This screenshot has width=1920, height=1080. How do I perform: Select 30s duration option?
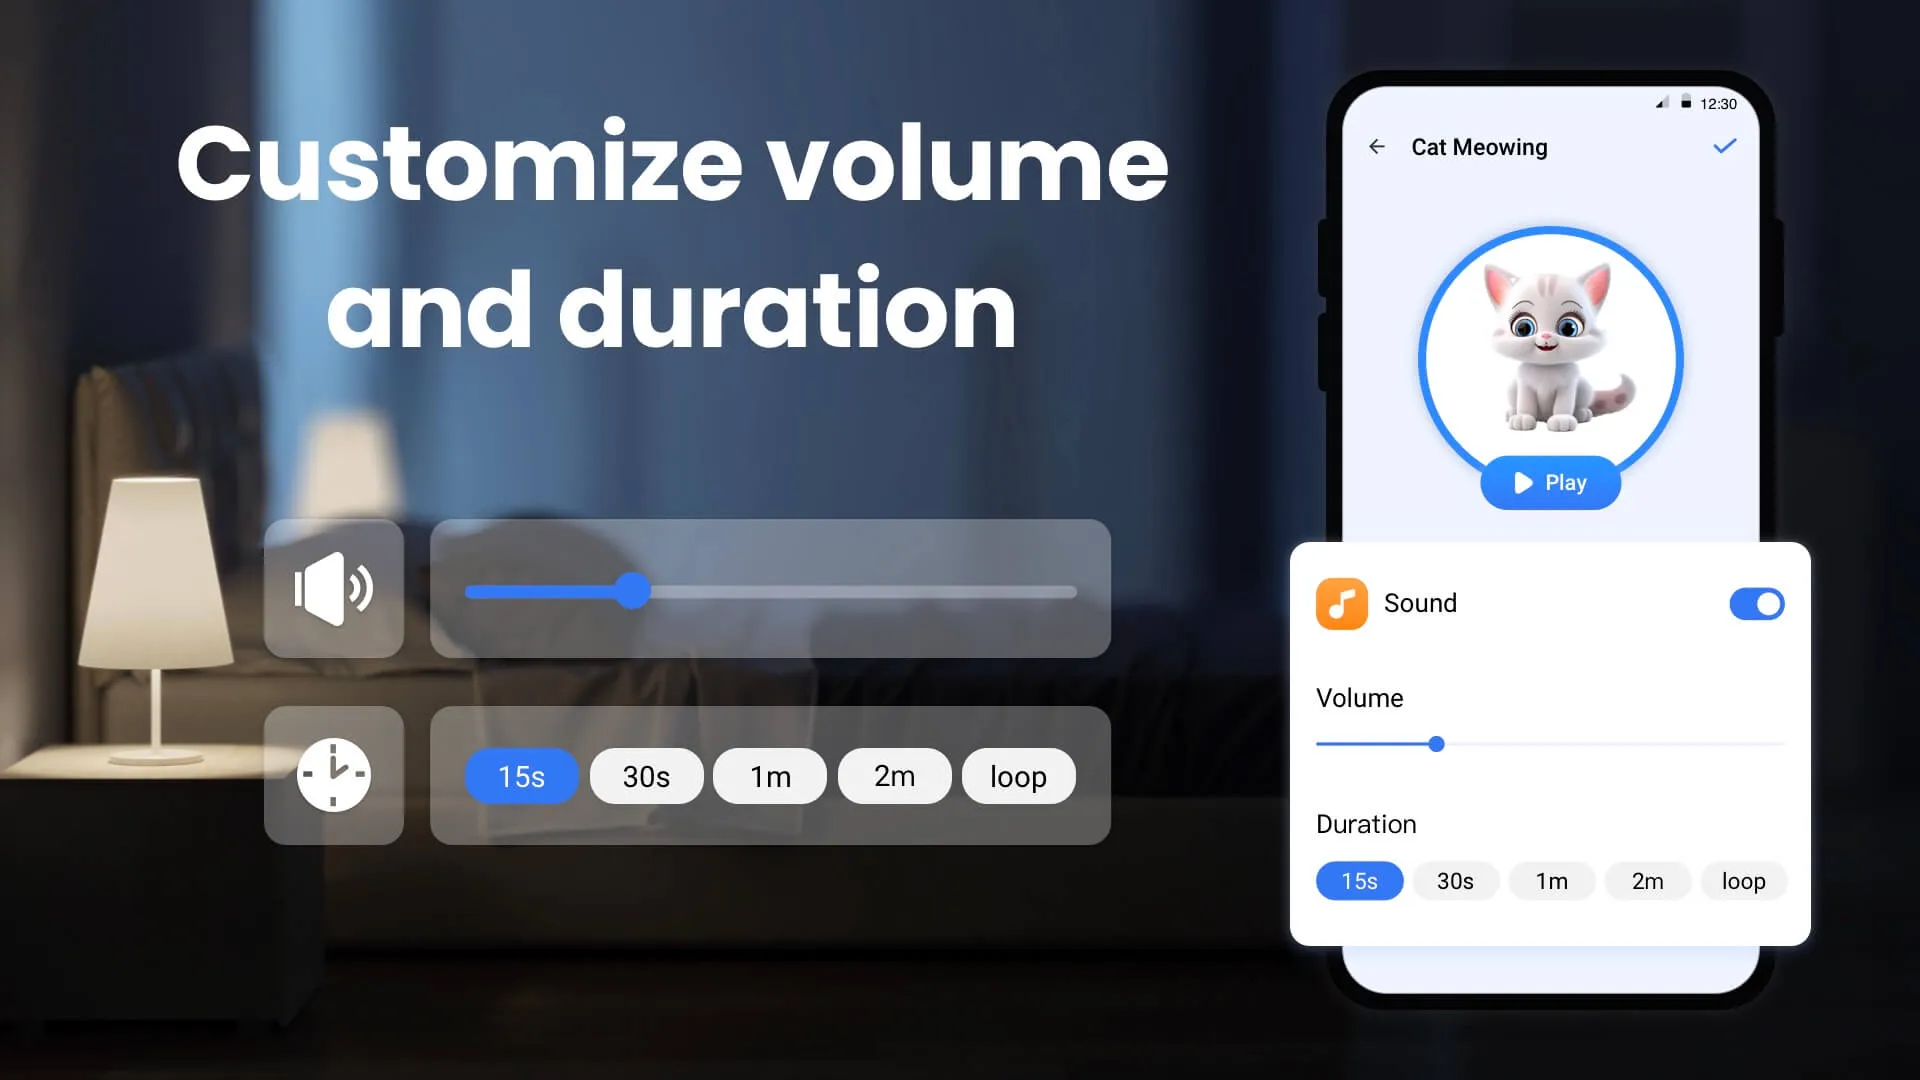tap(1455, 881)
